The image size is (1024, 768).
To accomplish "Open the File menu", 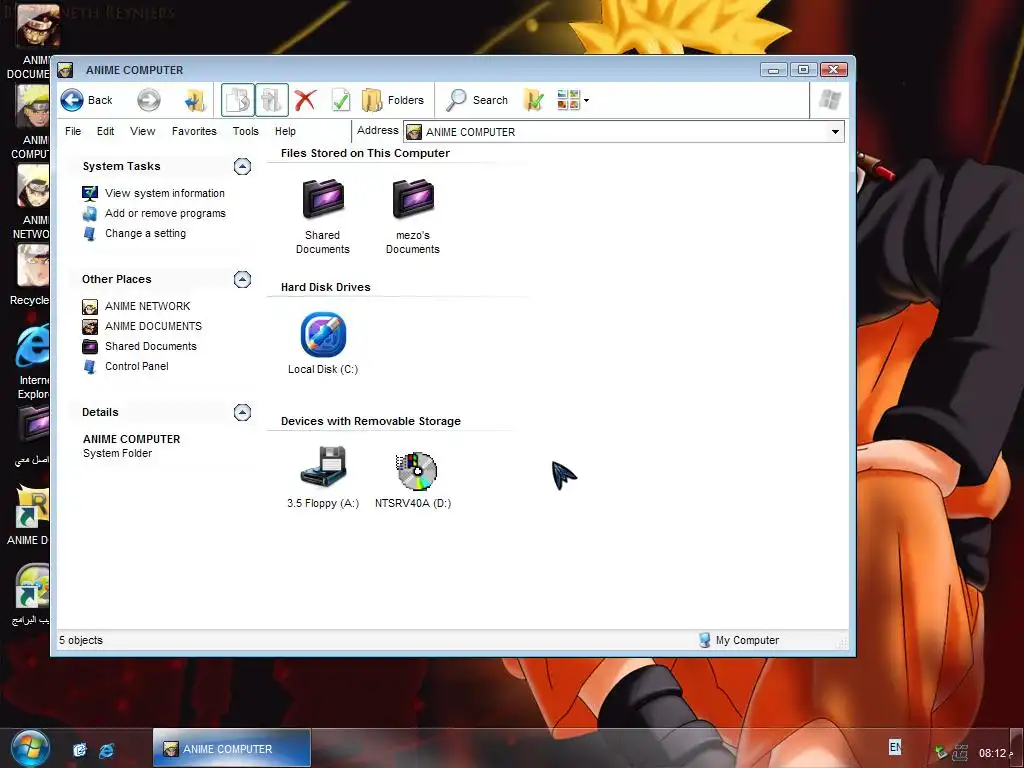I will point(73,131).
